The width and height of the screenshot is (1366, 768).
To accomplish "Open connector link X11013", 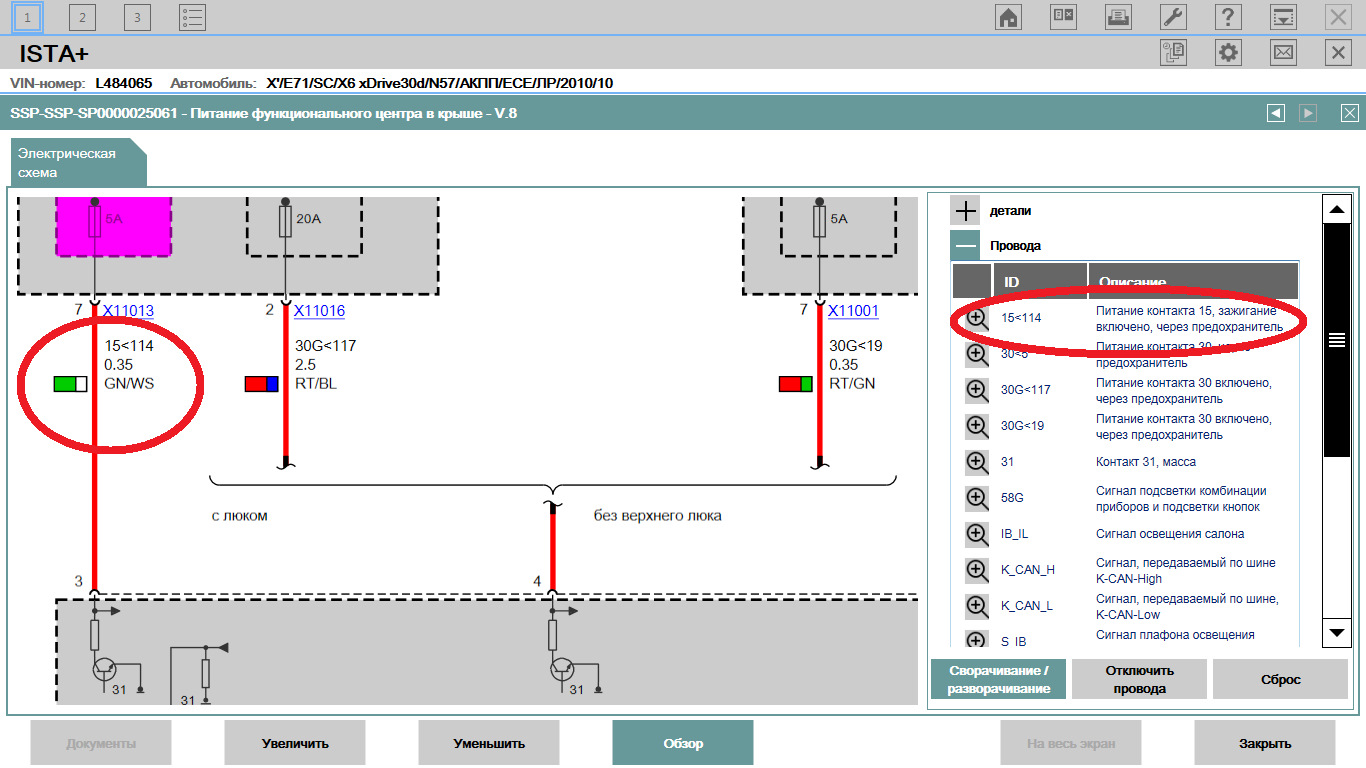I will (x=128, y=311).
